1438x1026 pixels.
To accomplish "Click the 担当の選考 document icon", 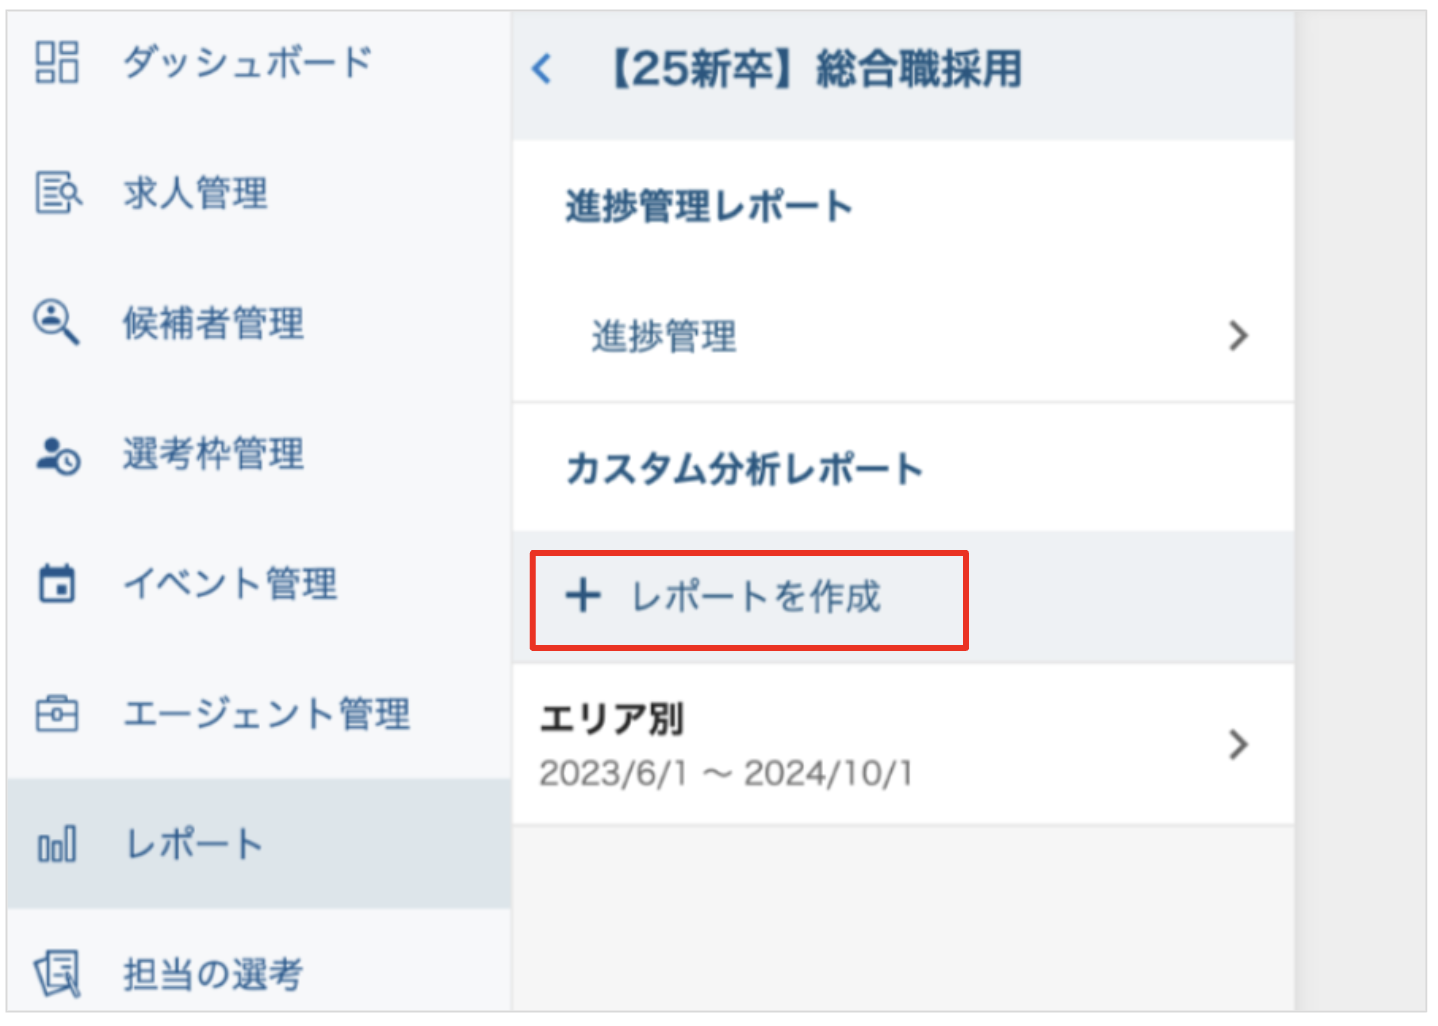I will [57, 973].
